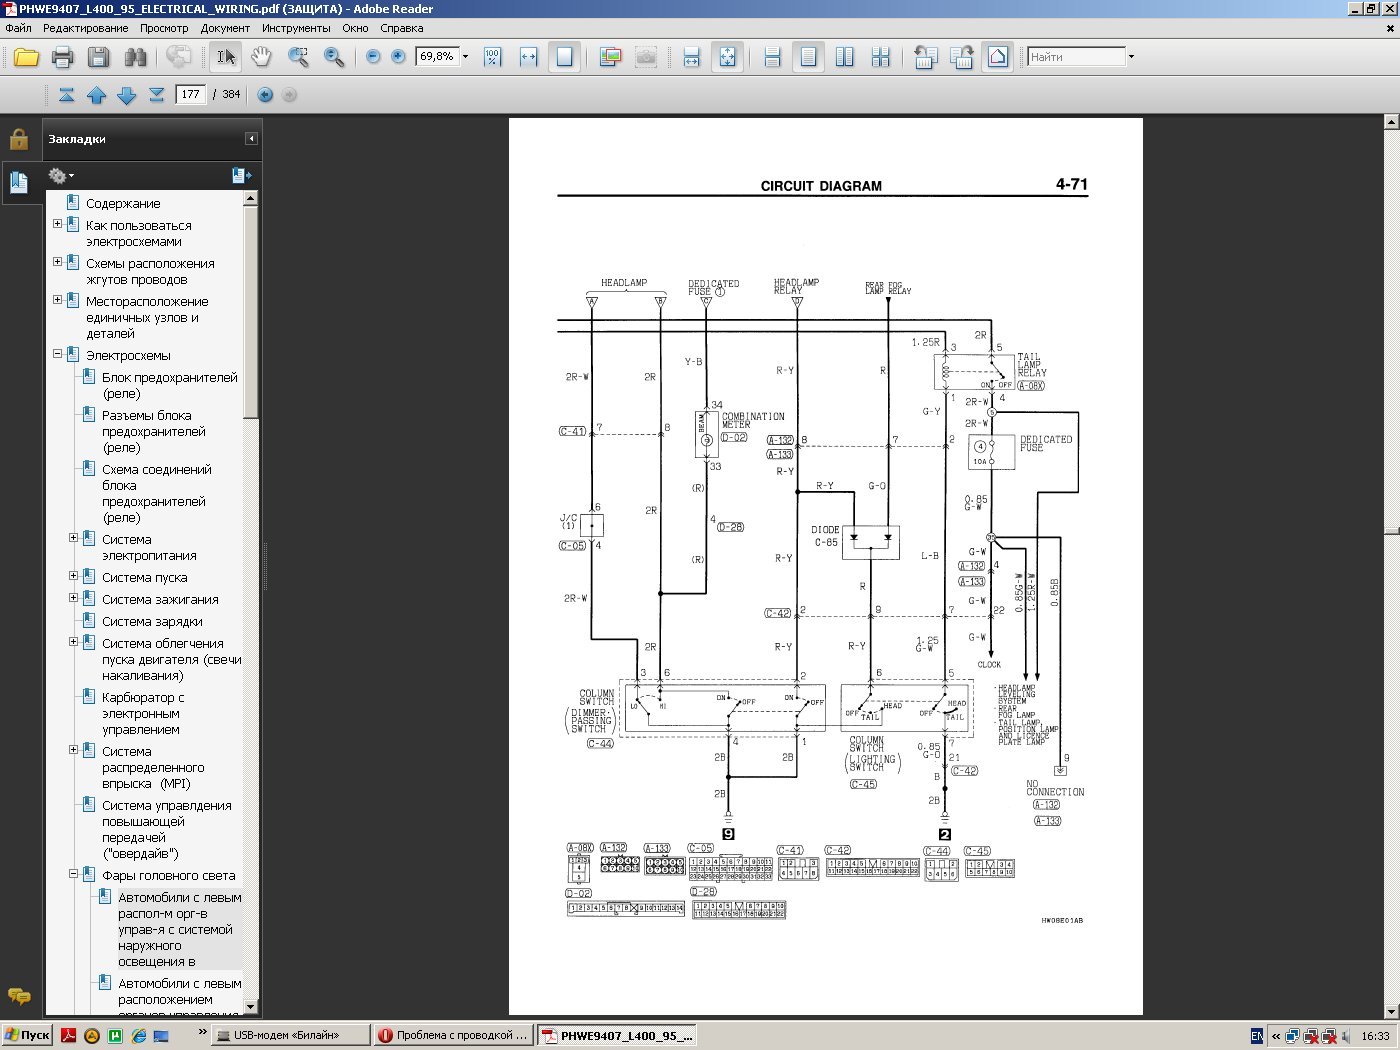Rotate view counterclockwise
1400x1050 pixels.
[x=926, y=57]
